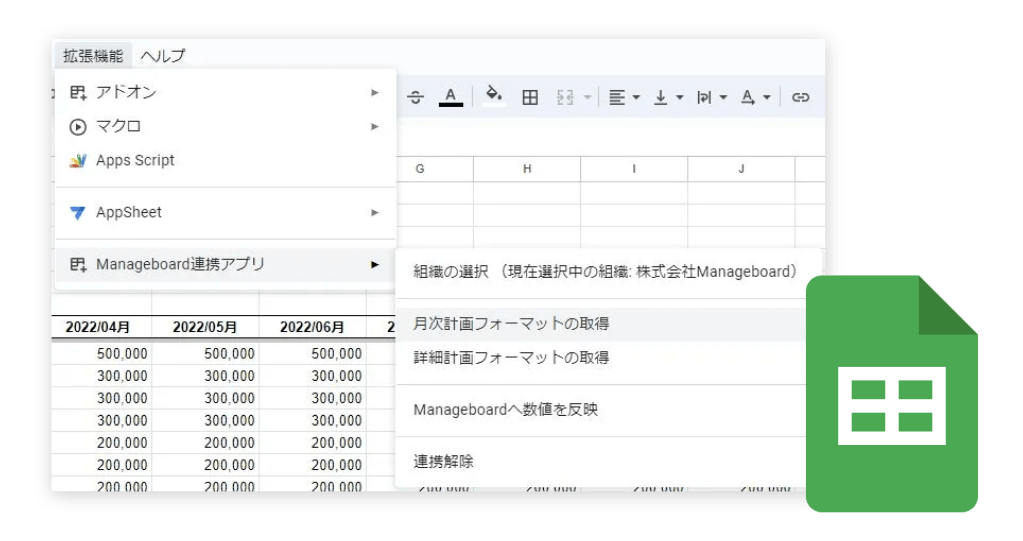This screenshot has width=1023, height=541.
Task: Click 500,000 cell under 2022/06月
Action: coord(313,354)
